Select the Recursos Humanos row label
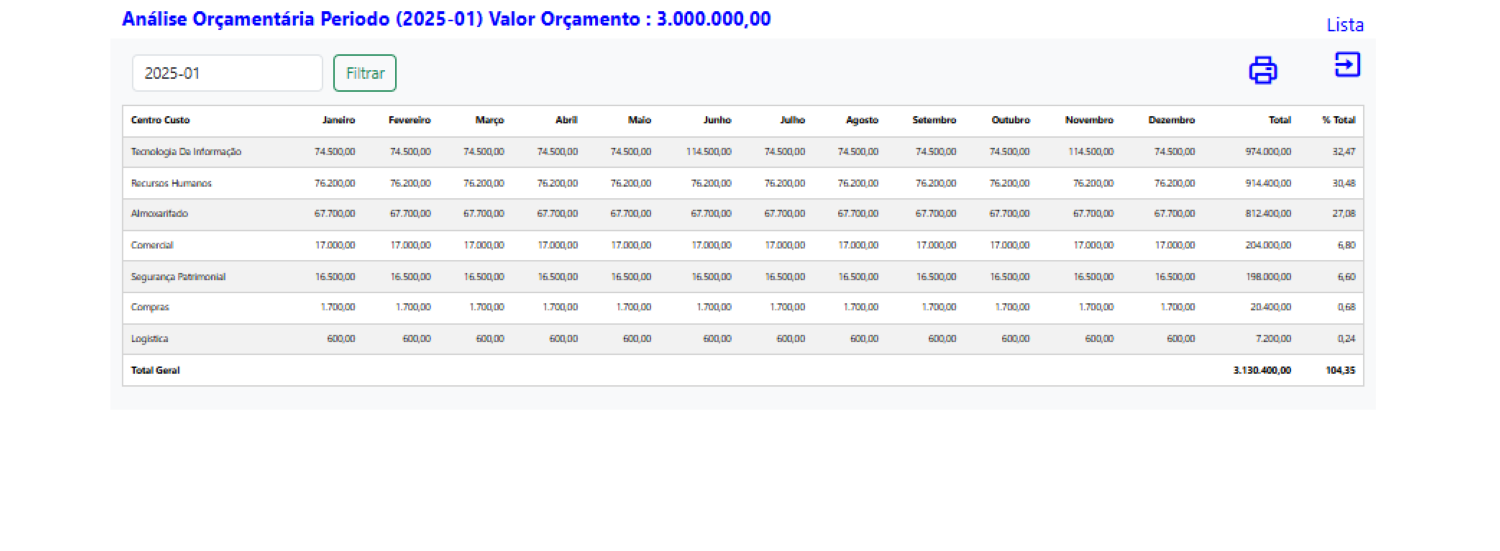Screen dimensions: 1500x551 pyautogui.click(x=171, y=184)
